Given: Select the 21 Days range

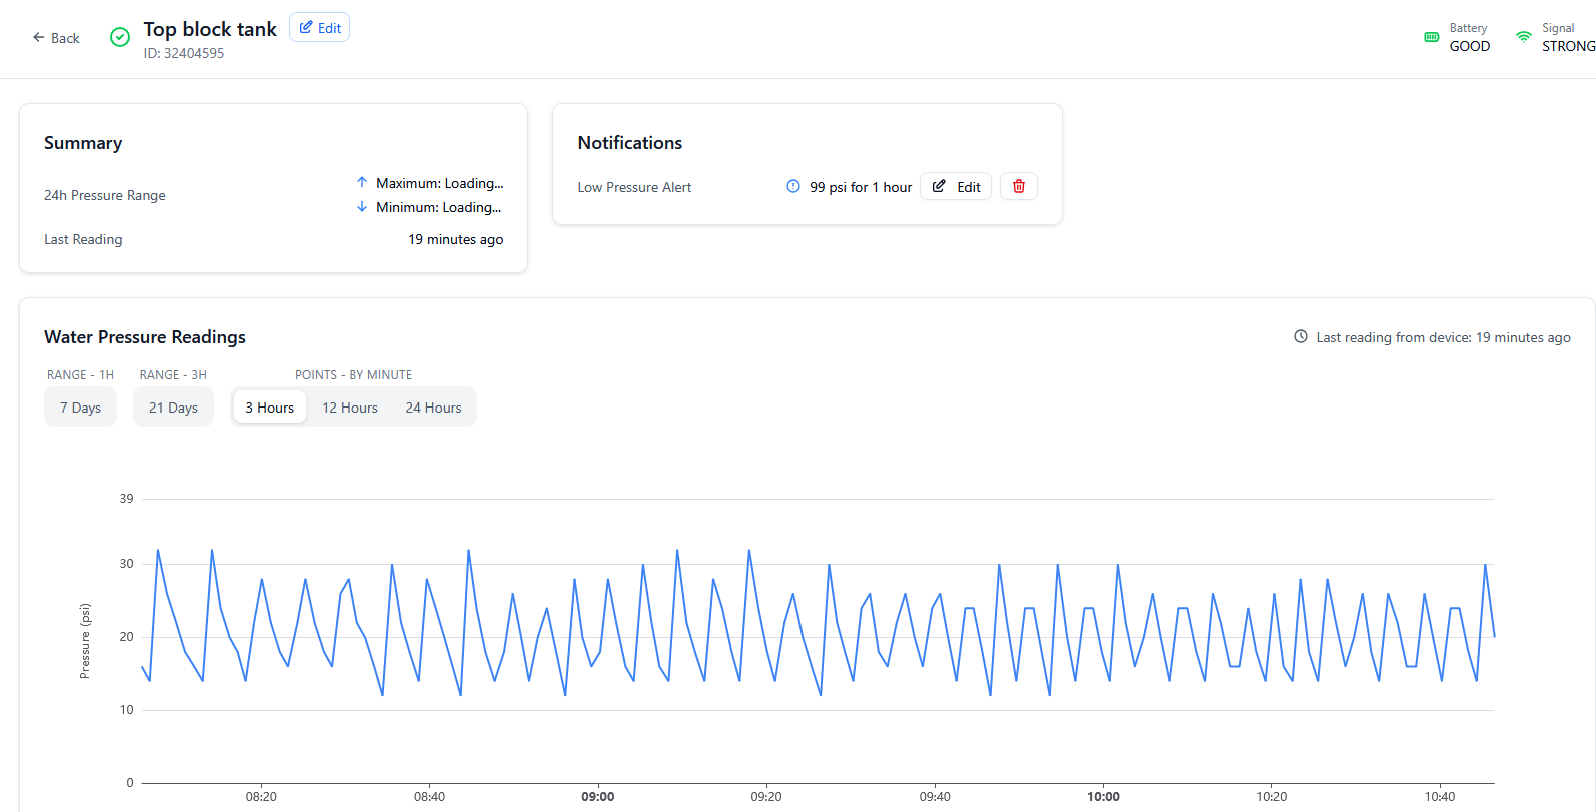Looking at the screenshot, I should tap(173, 408).
